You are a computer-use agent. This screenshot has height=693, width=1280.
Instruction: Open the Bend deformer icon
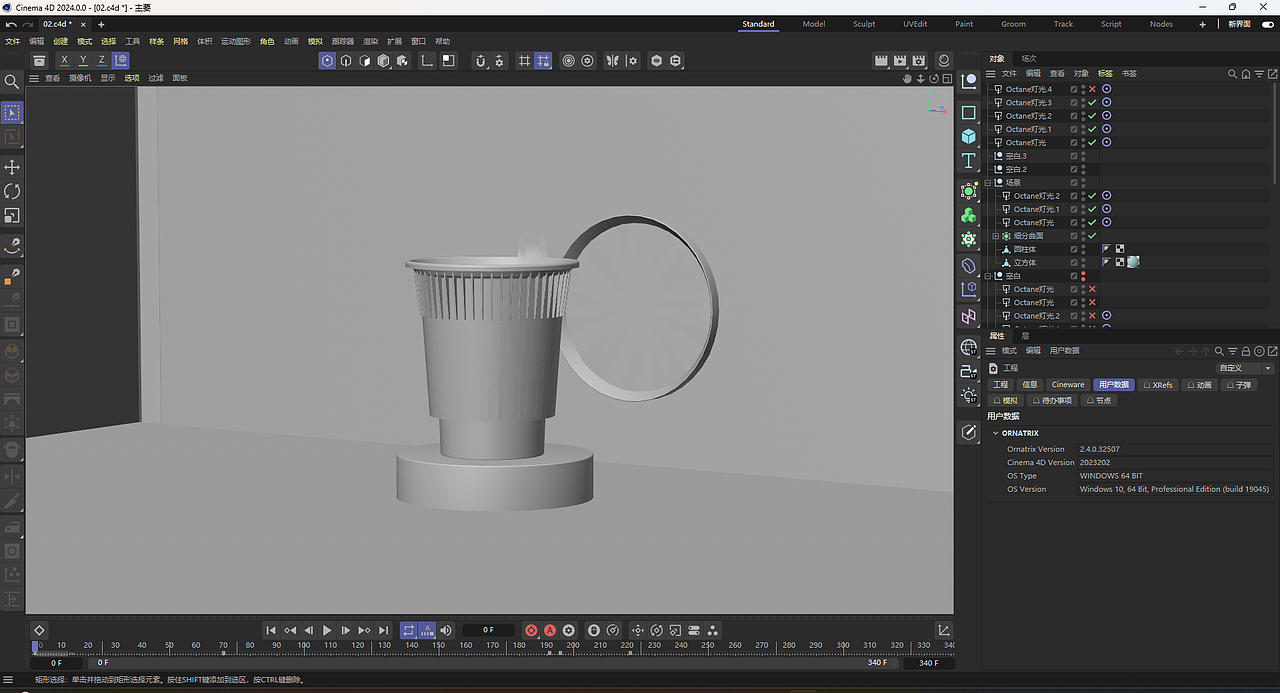tap(968, 266)
